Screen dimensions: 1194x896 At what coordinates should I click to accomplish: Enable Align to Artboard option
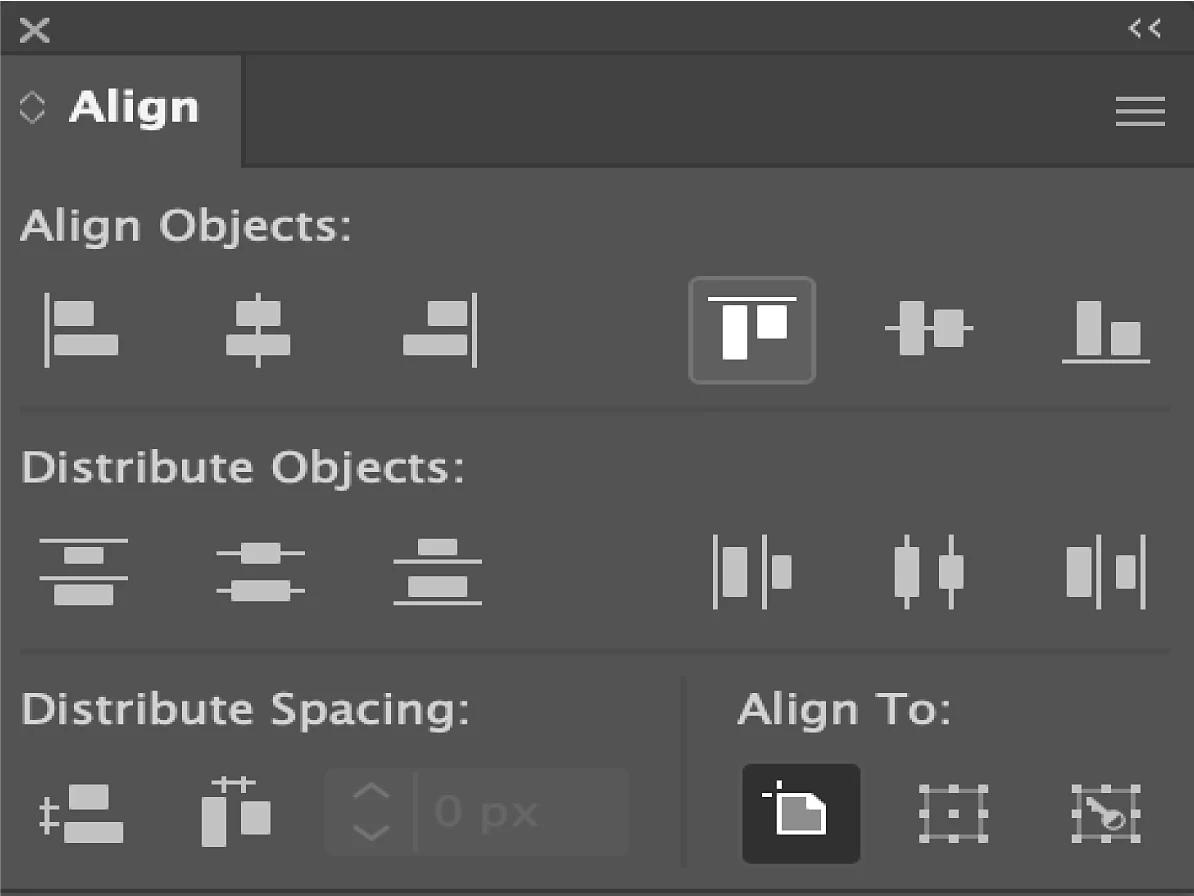tap(800, 814)
